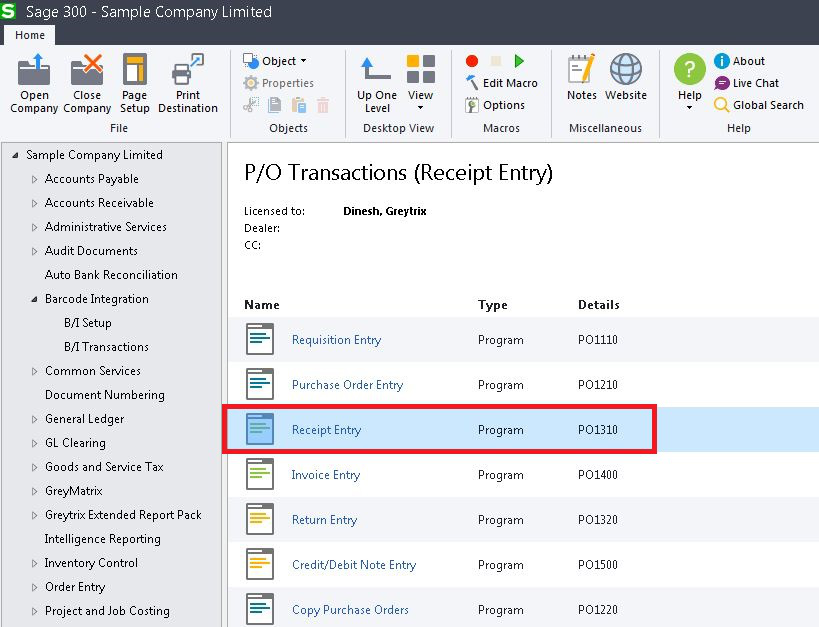The height and width of the screenshot is (627, 819).
Task: Open the Object dropdown menu
Action: [x=276, y=61]
